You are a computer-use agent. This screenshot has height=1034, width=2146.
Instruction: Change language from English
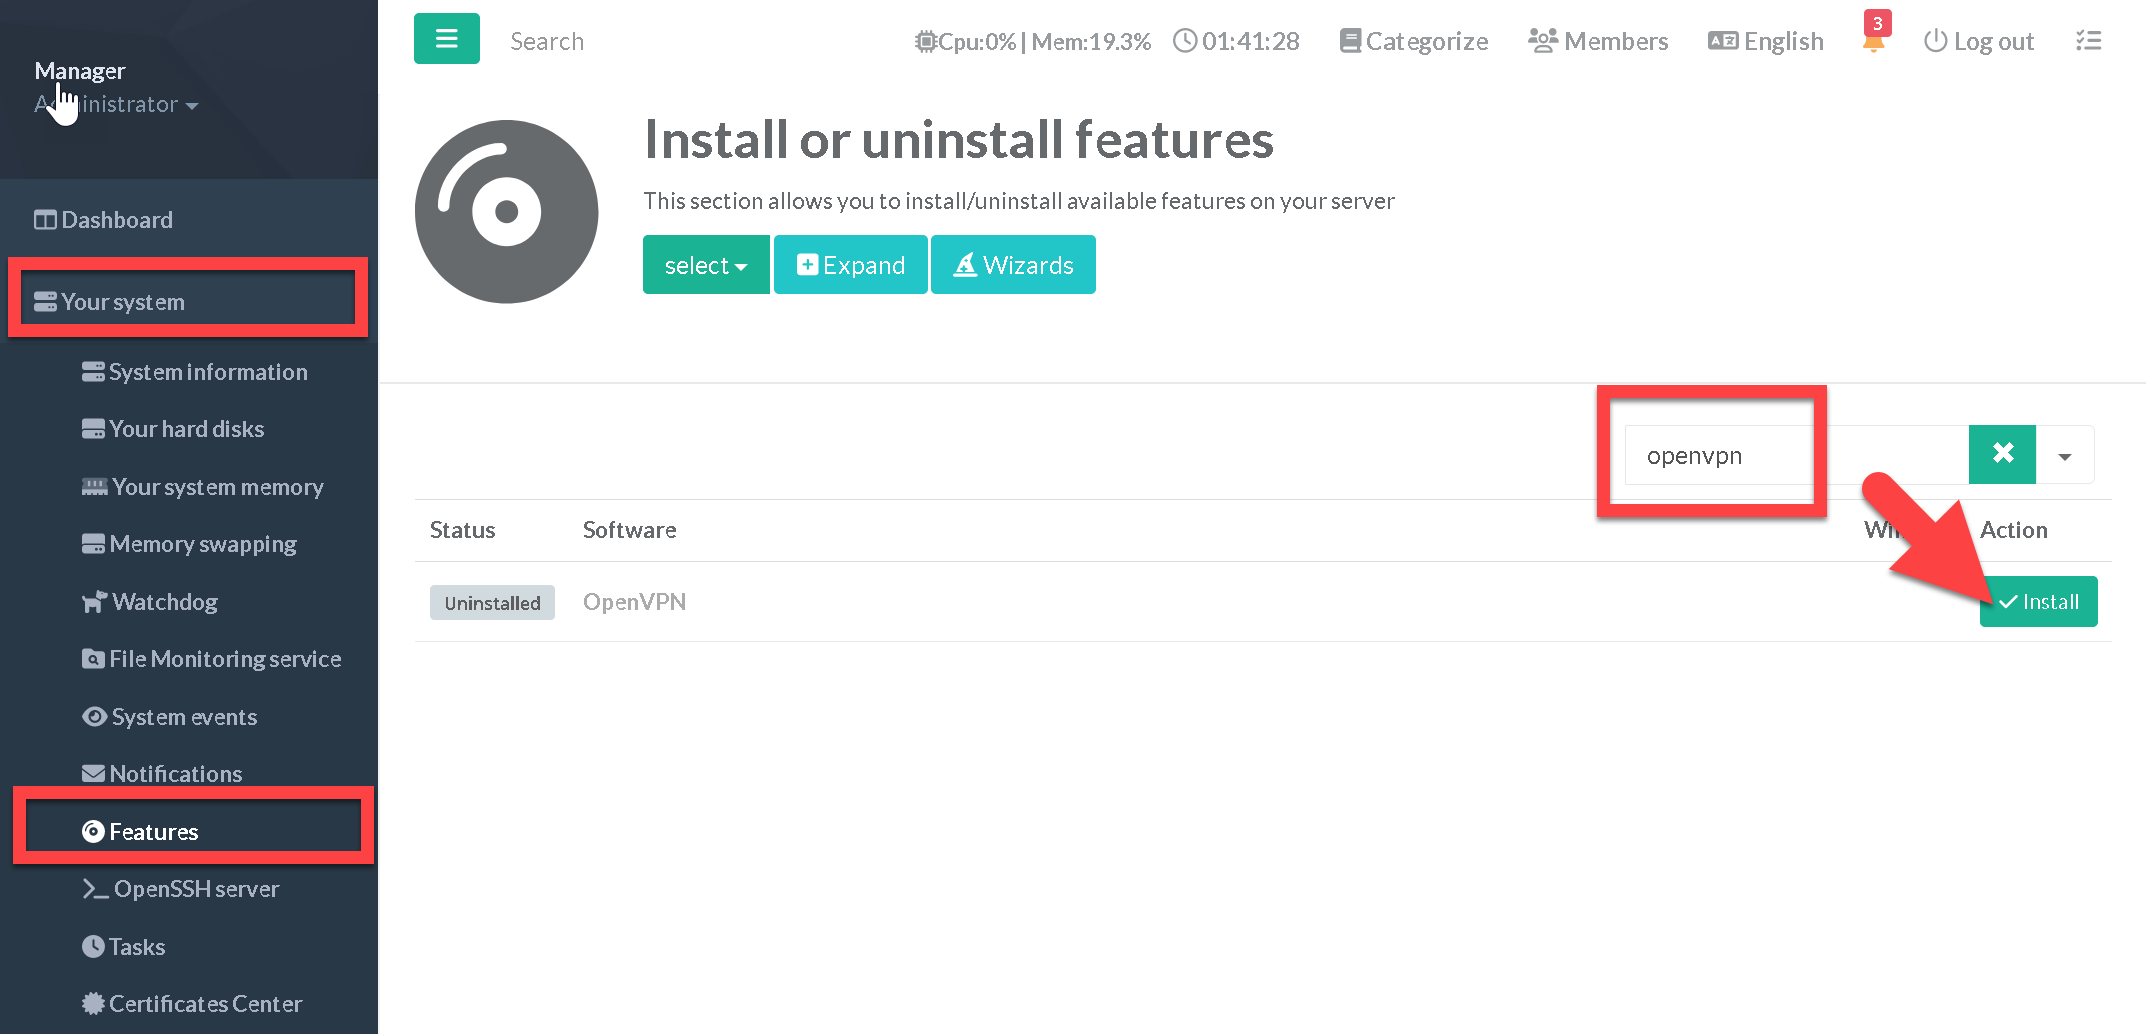point(1766,41)
